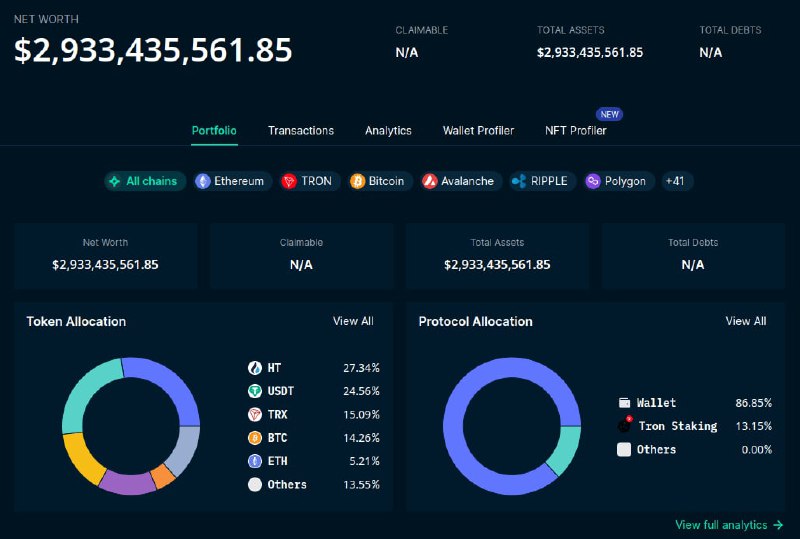Click the Claimable summary card

pos(301,255)
